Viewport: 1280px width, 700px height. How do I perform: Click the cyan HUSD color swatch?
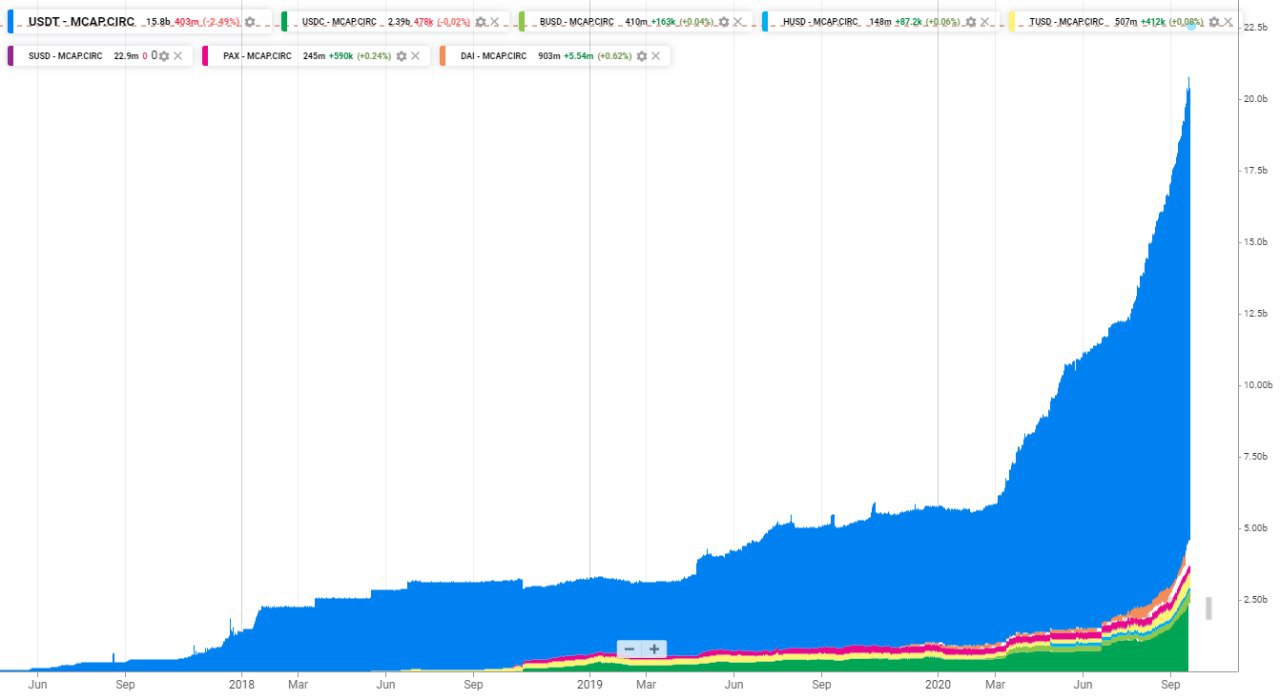(x=765, y=22)
